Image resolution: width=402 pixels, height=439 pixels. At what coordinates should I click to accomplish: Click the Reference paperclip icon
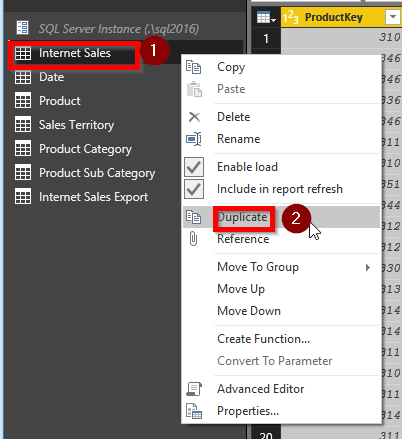(193, 239)
